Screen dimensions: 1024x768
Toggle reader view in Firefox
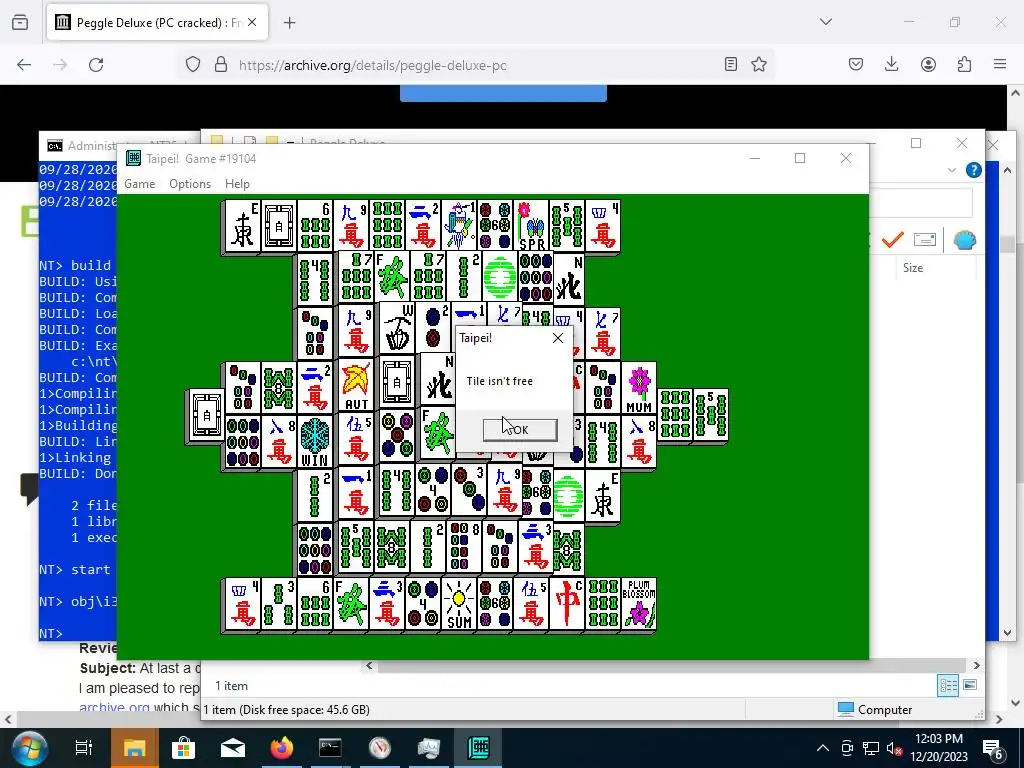pyautogui.click(x=731, y=65)
